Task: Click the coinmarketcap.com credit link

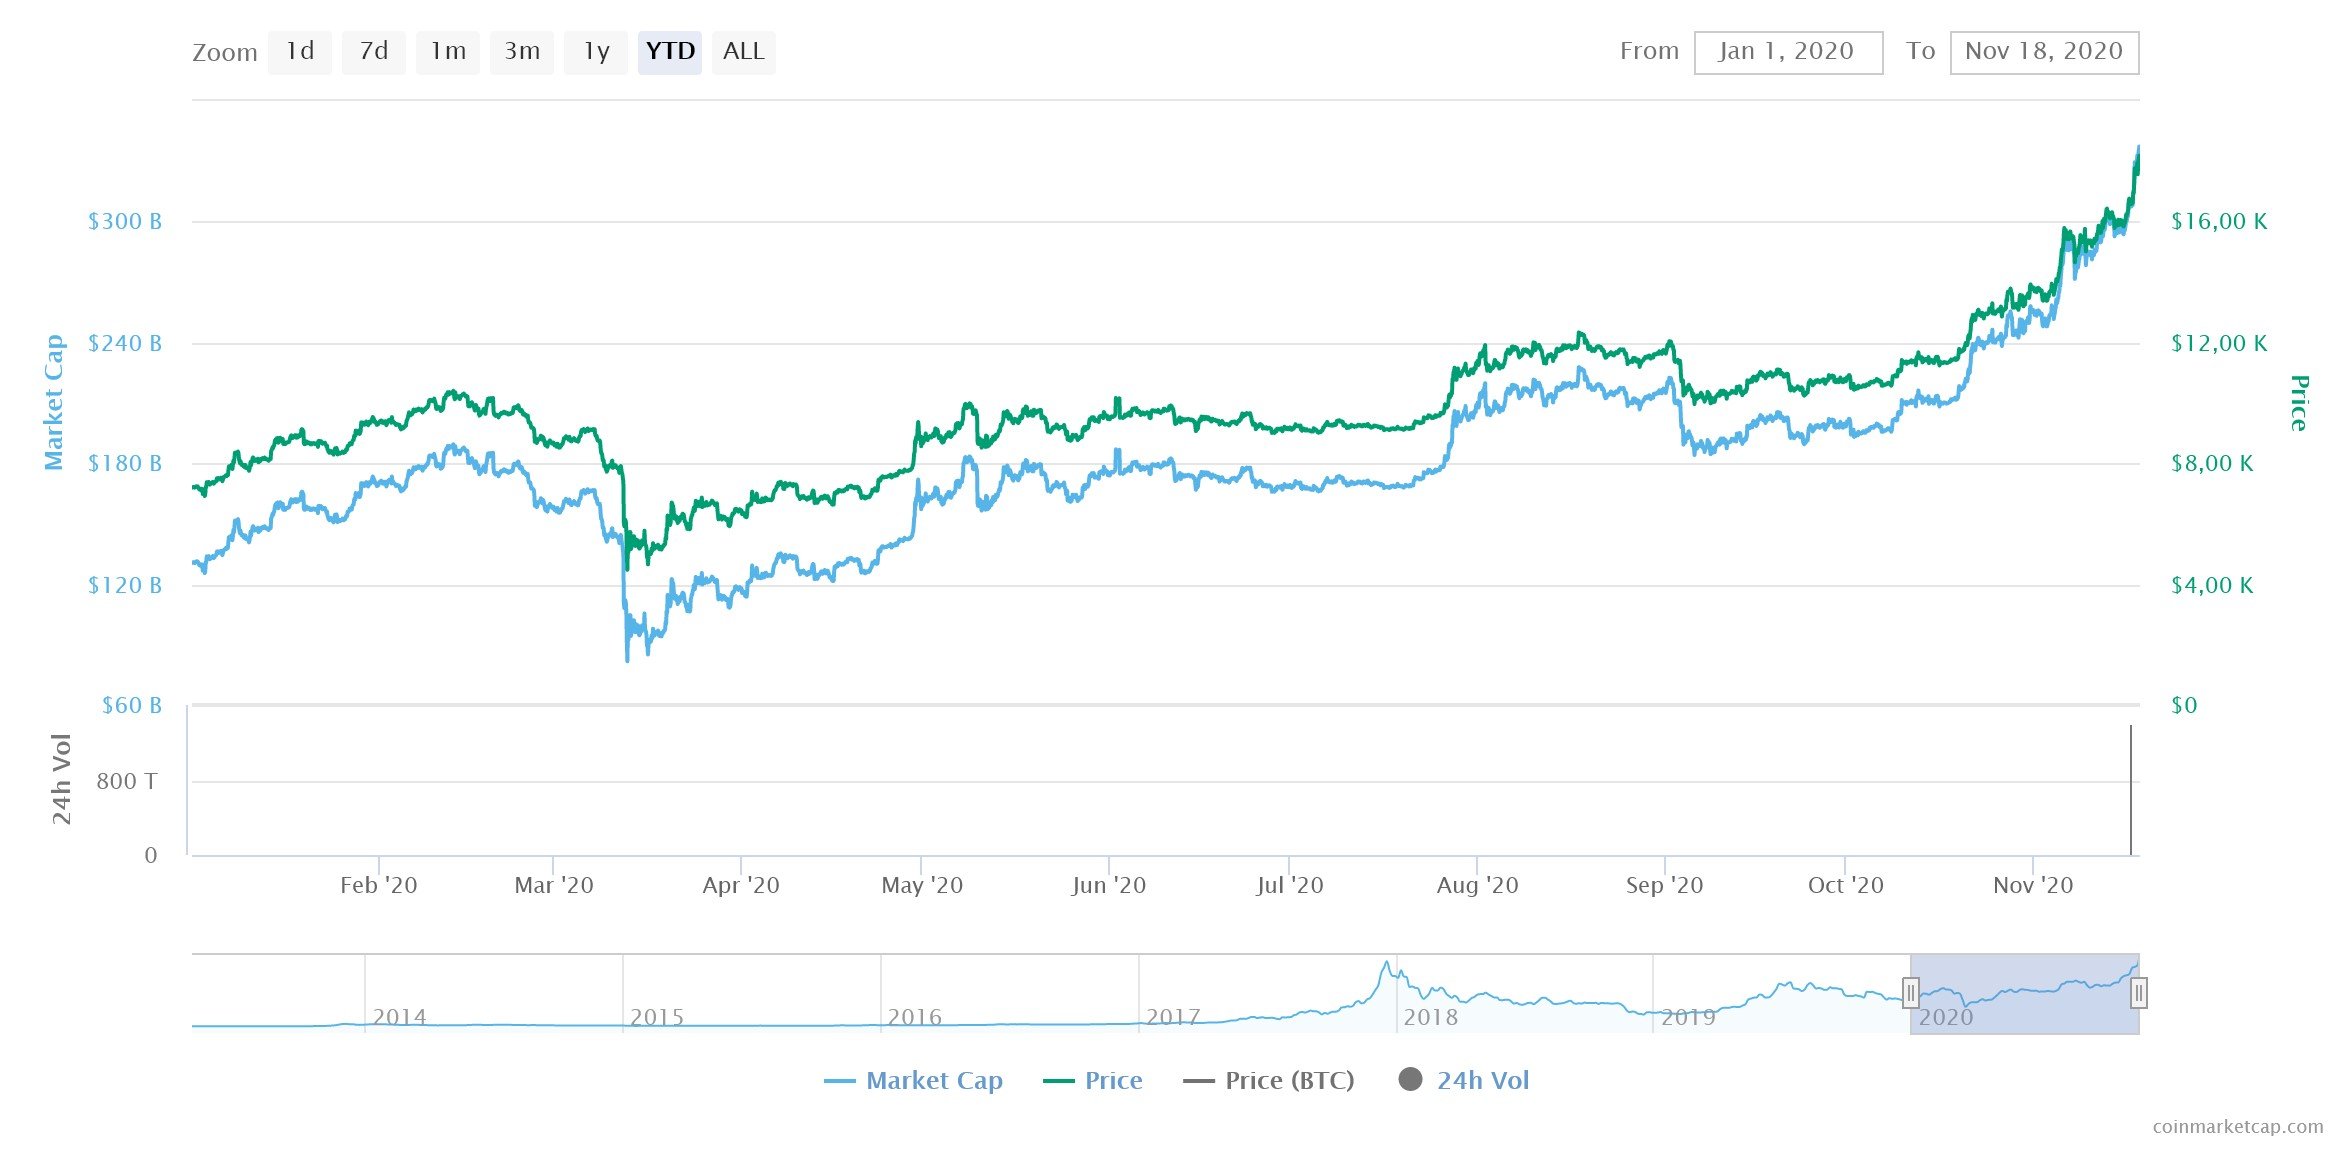Action: [x=2237, y=1127]
